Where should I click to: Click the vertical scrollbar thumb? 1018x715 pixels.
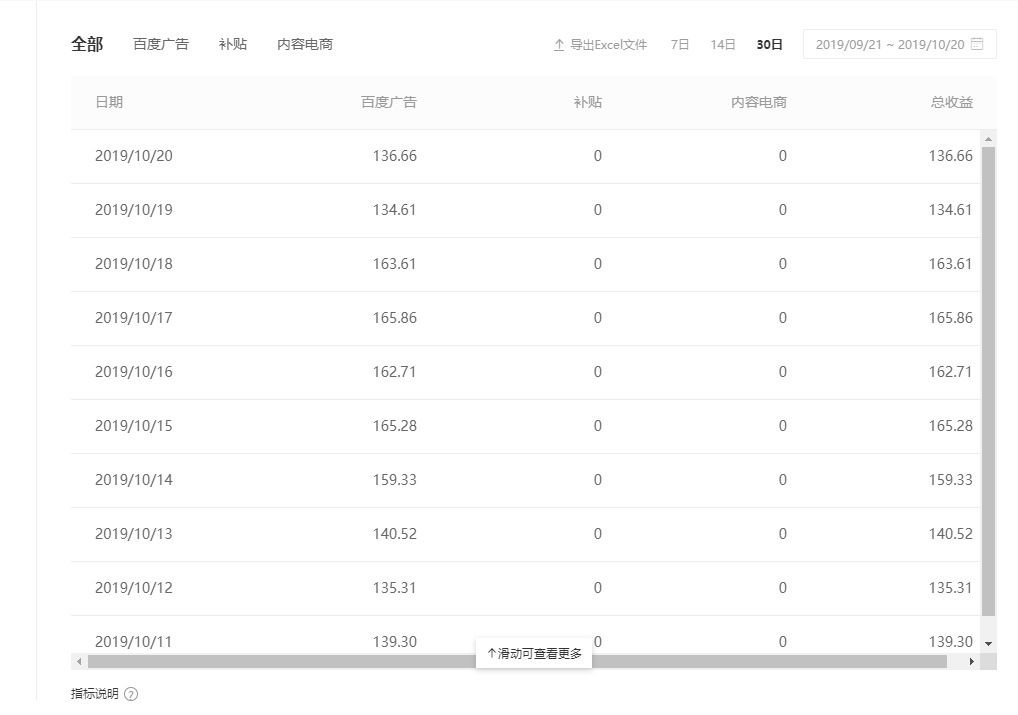[988, 380]
